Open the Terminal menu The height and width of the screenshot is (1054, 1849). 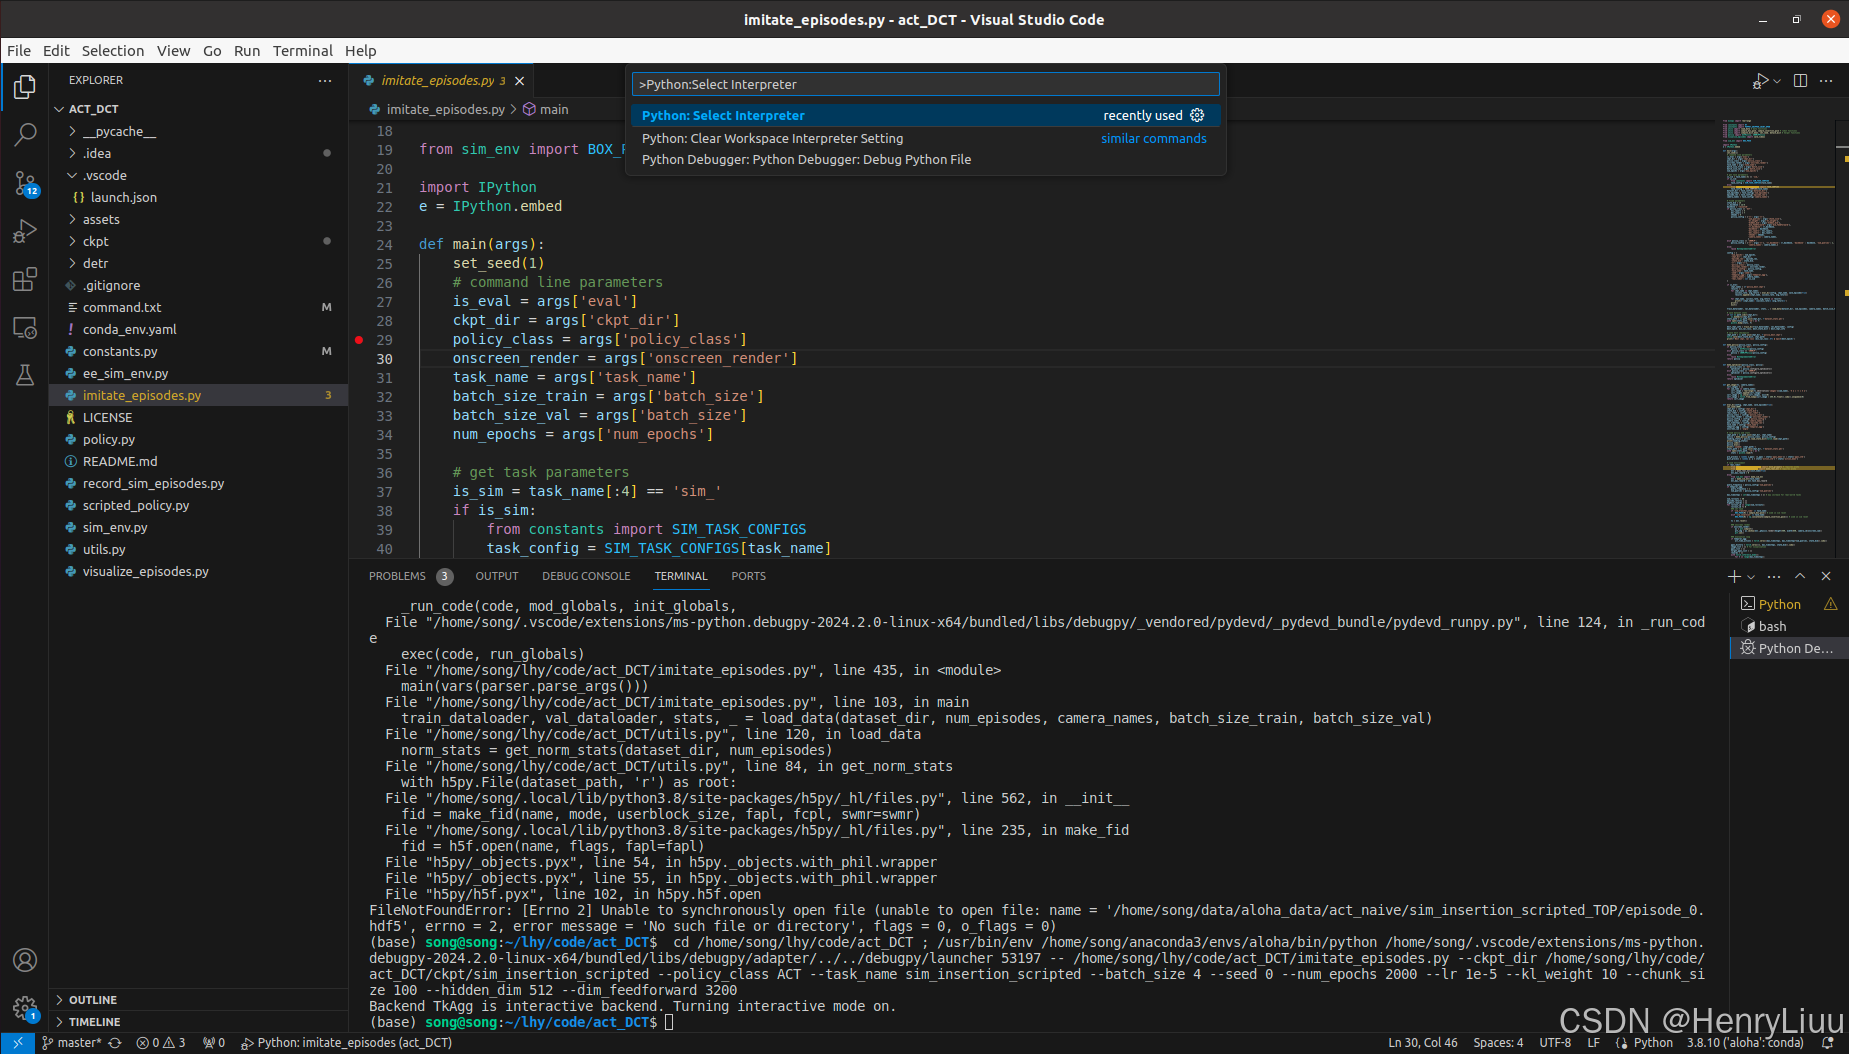tap(302, 51)
